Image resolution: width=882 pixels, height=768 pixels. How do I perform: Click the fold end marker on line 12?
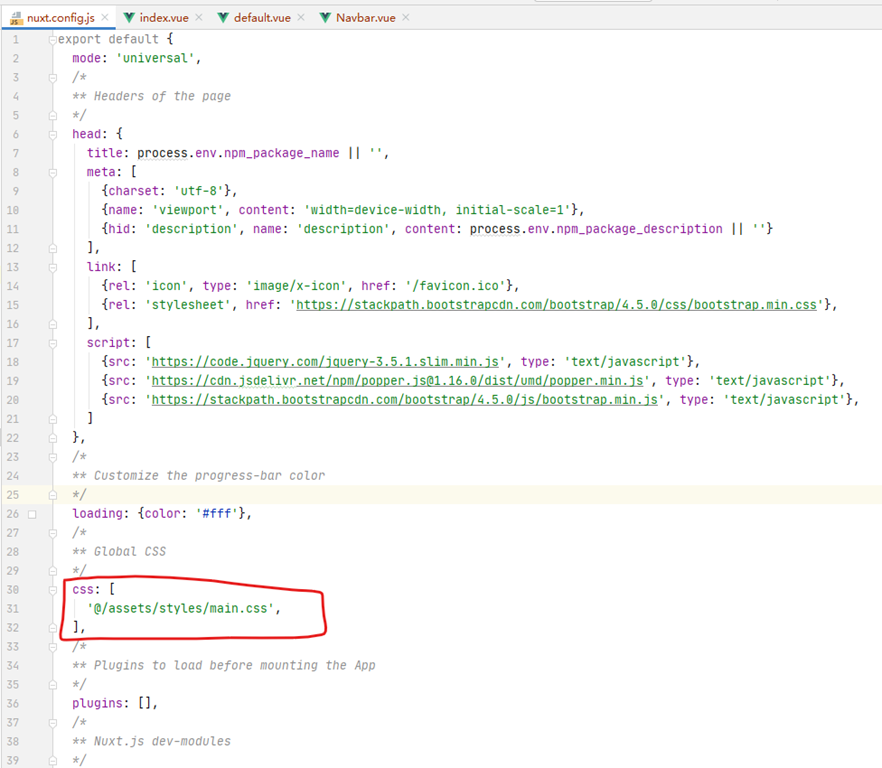(53, 248)
